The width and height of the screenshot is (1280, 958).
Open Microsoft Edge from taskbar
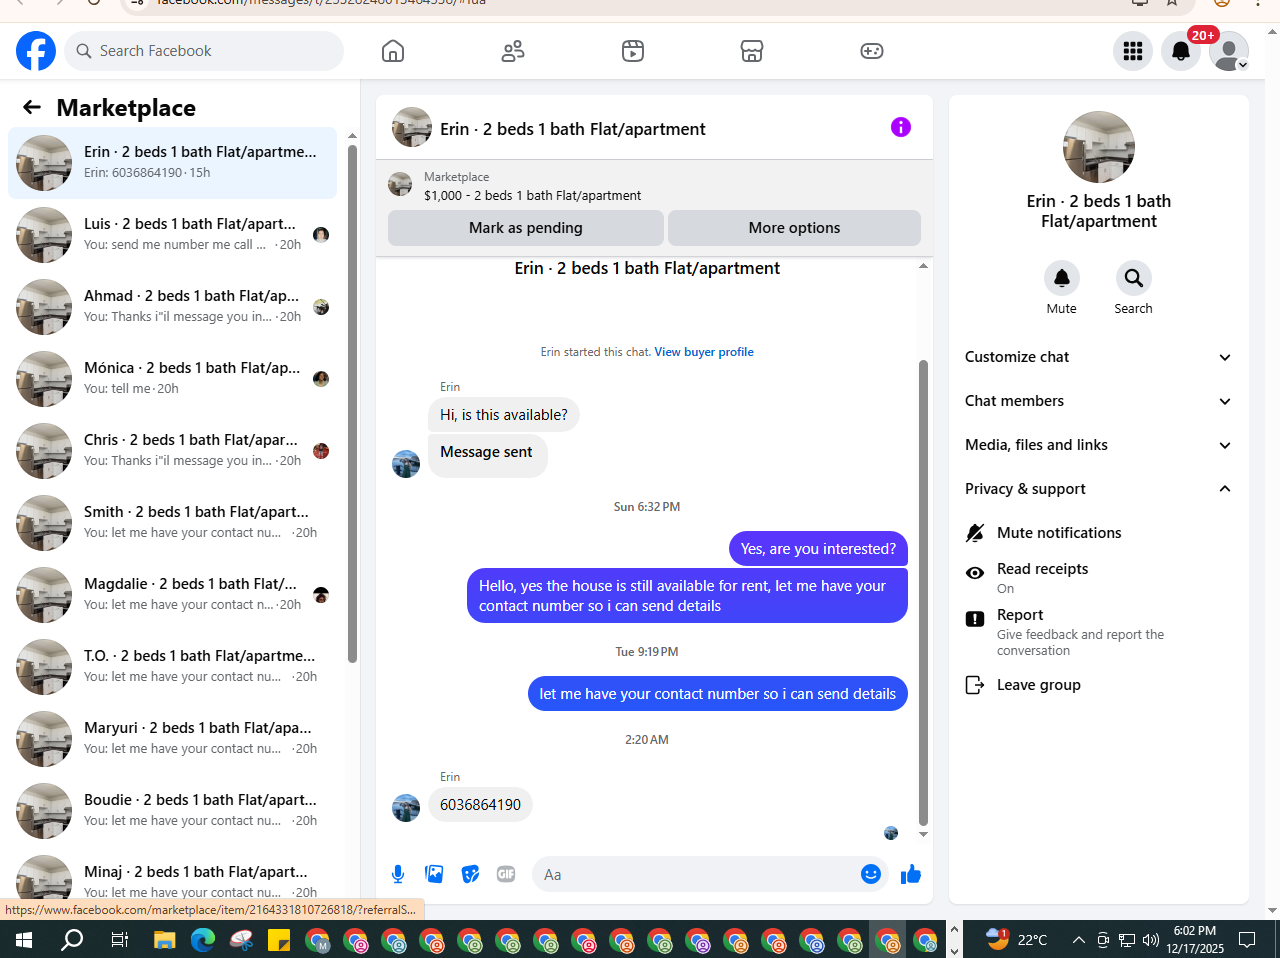[x=203, y=940]
